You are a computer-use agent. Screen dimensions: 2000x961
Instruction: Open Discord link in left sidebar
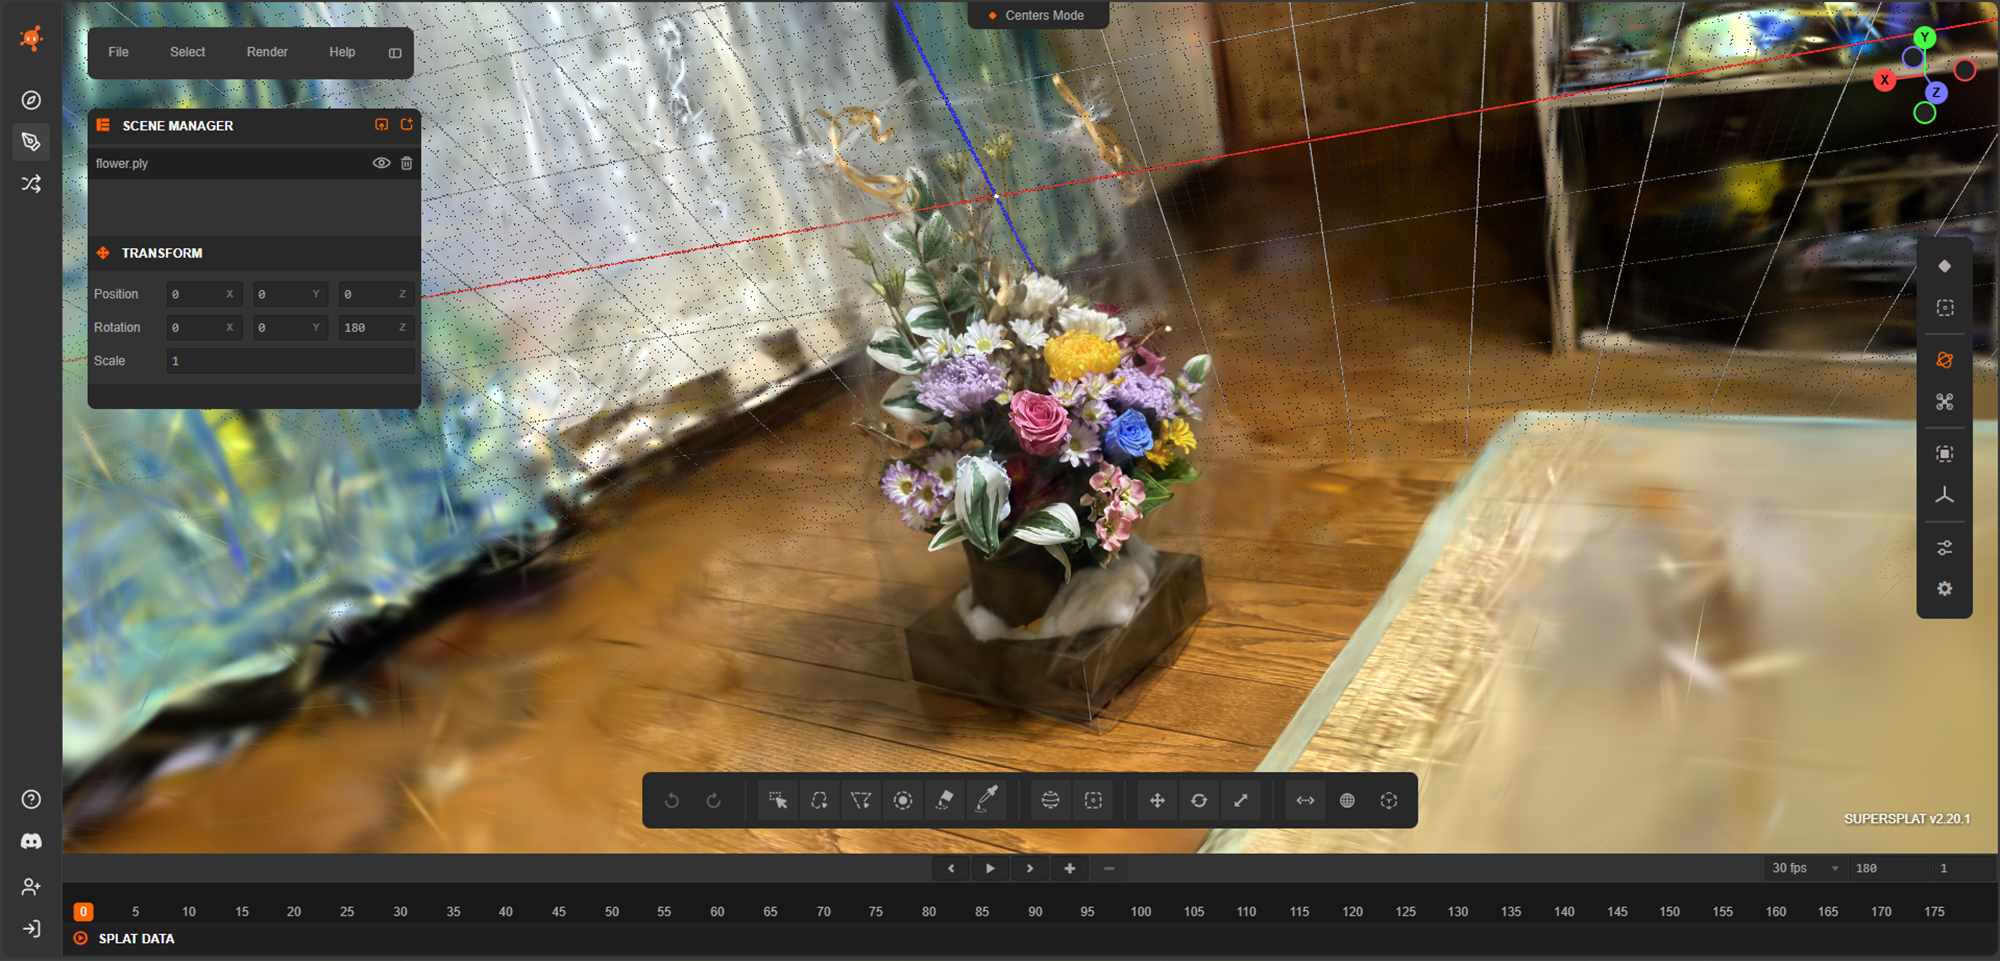pos(31,842)
